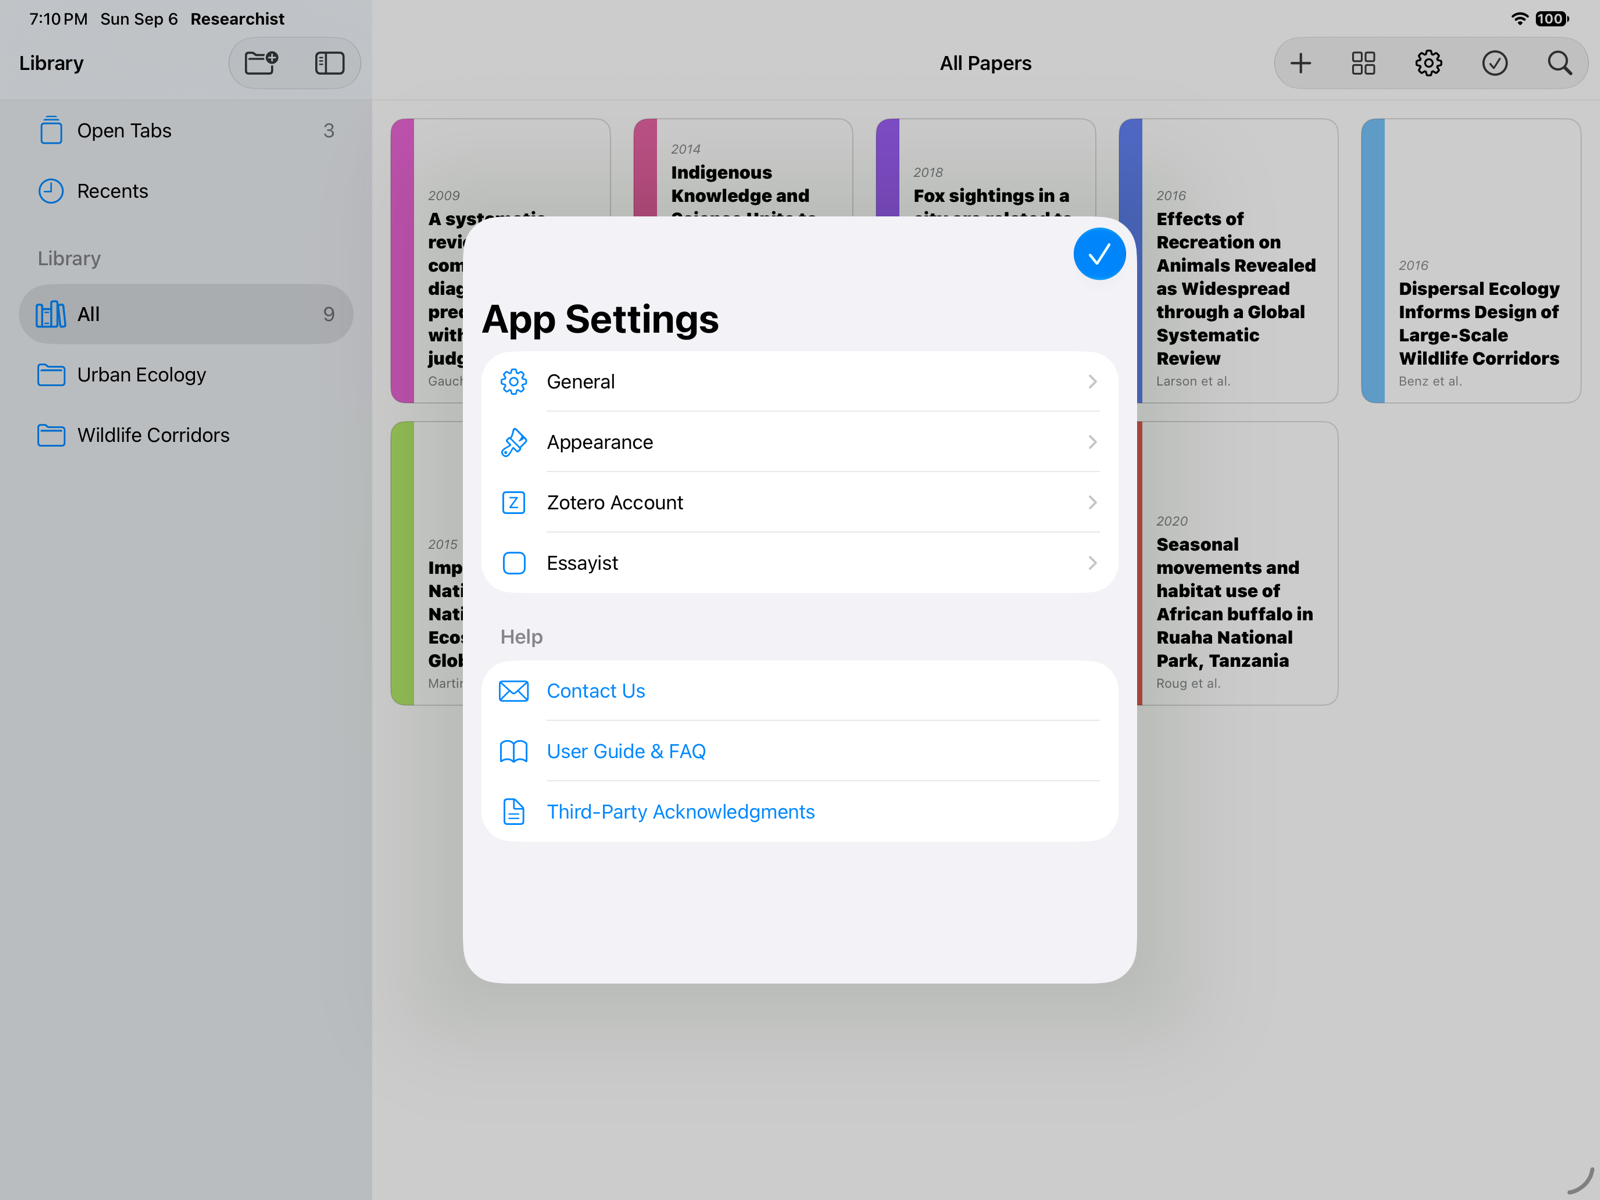
Task: Select All library in sidebar
Action: coord(186,314)
